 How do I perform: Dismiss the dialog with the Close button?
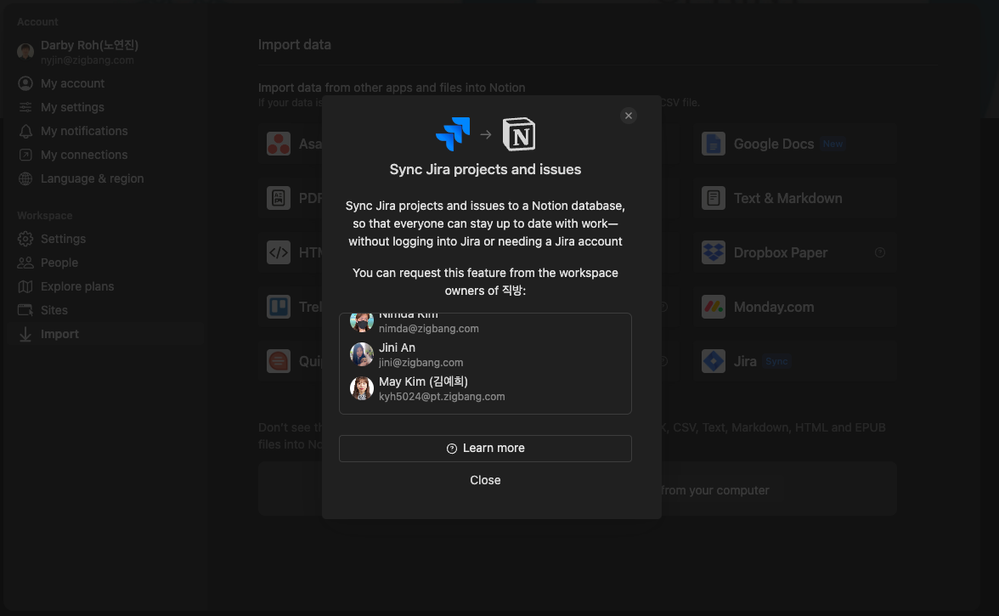485,480
